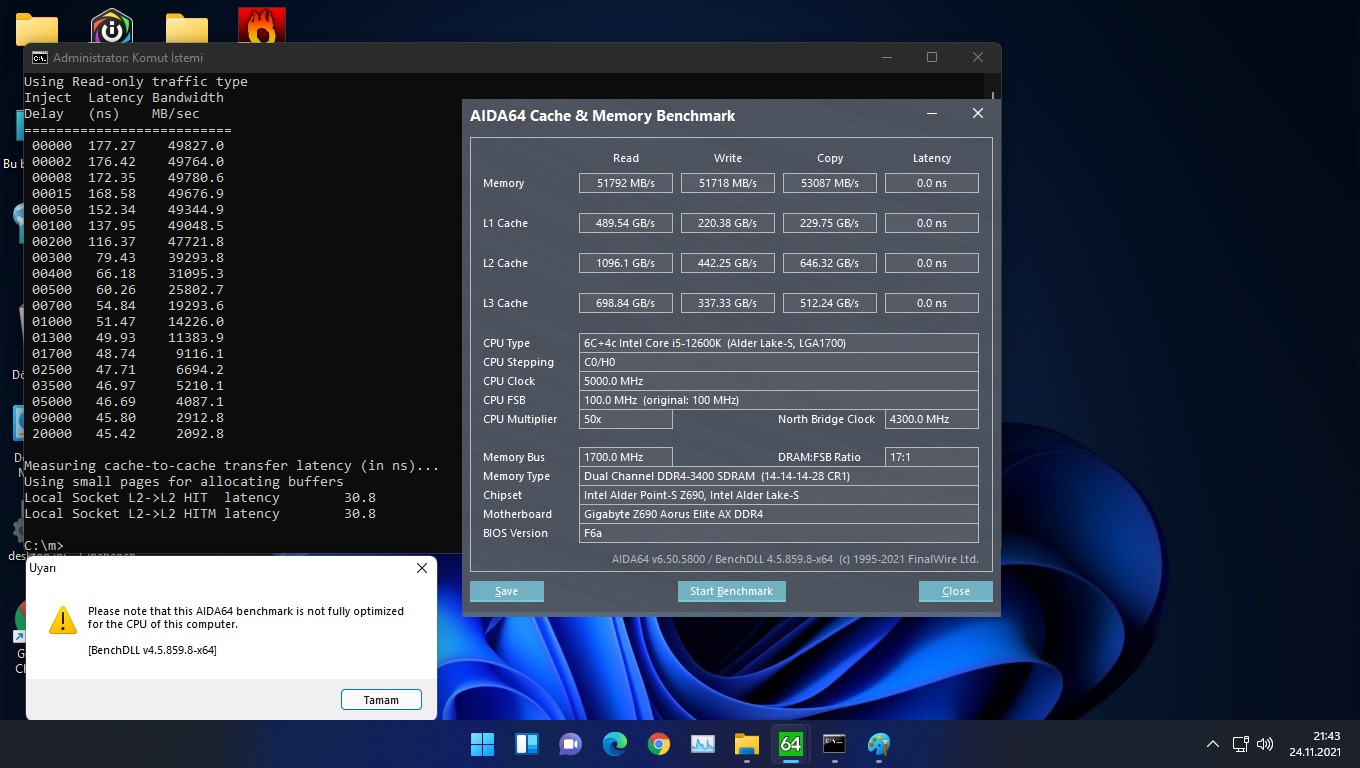Close the Uyarı warning dialog
This screenshot has width=1360, height=768.
(x=422, y=568)
